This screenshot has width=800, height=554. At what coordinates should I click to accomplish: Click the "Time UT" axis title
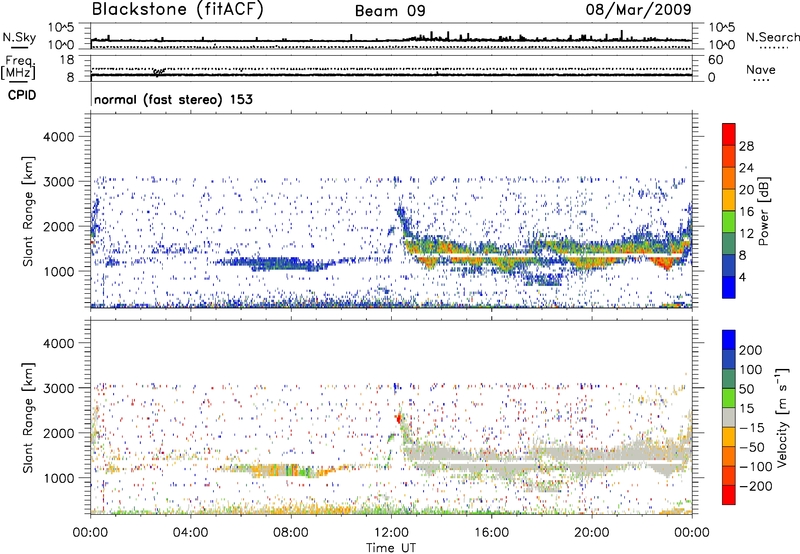[391, 548]
